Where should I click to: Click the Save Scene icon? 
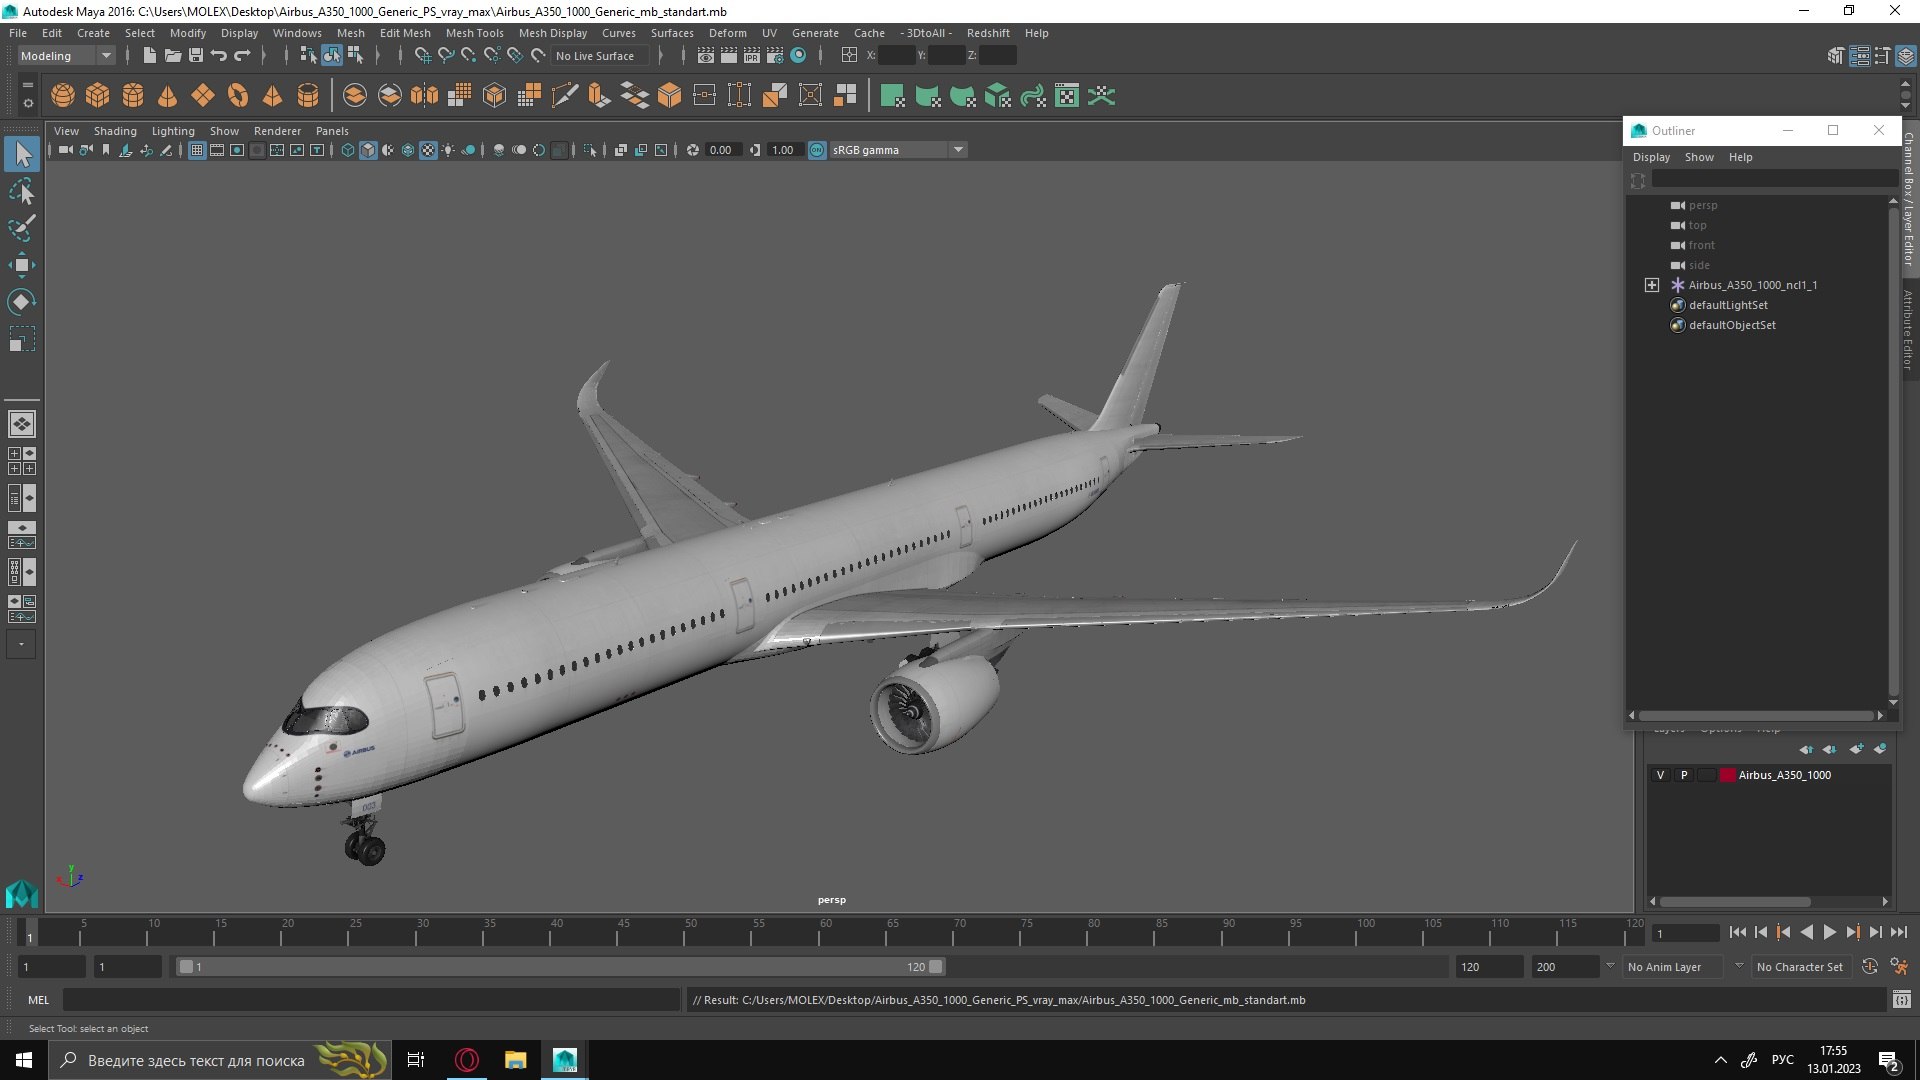pos(196,56)
